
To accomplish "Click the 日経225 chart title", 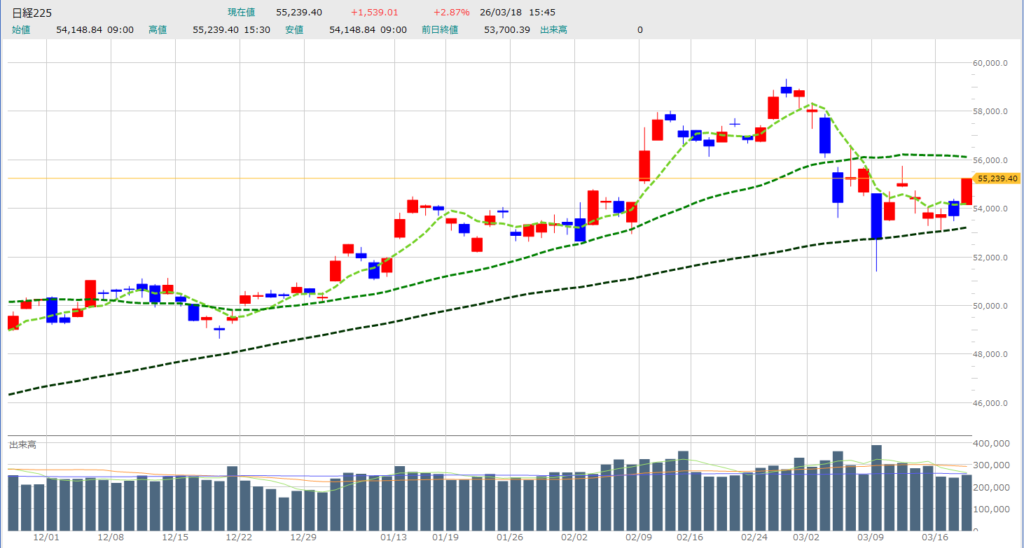I will pyautogui.click(x=32, y=12).
